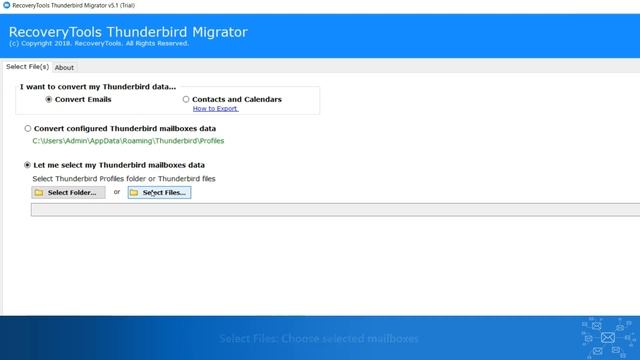Click the copyright 2018 RecoveryTools notice

[99, 43]
